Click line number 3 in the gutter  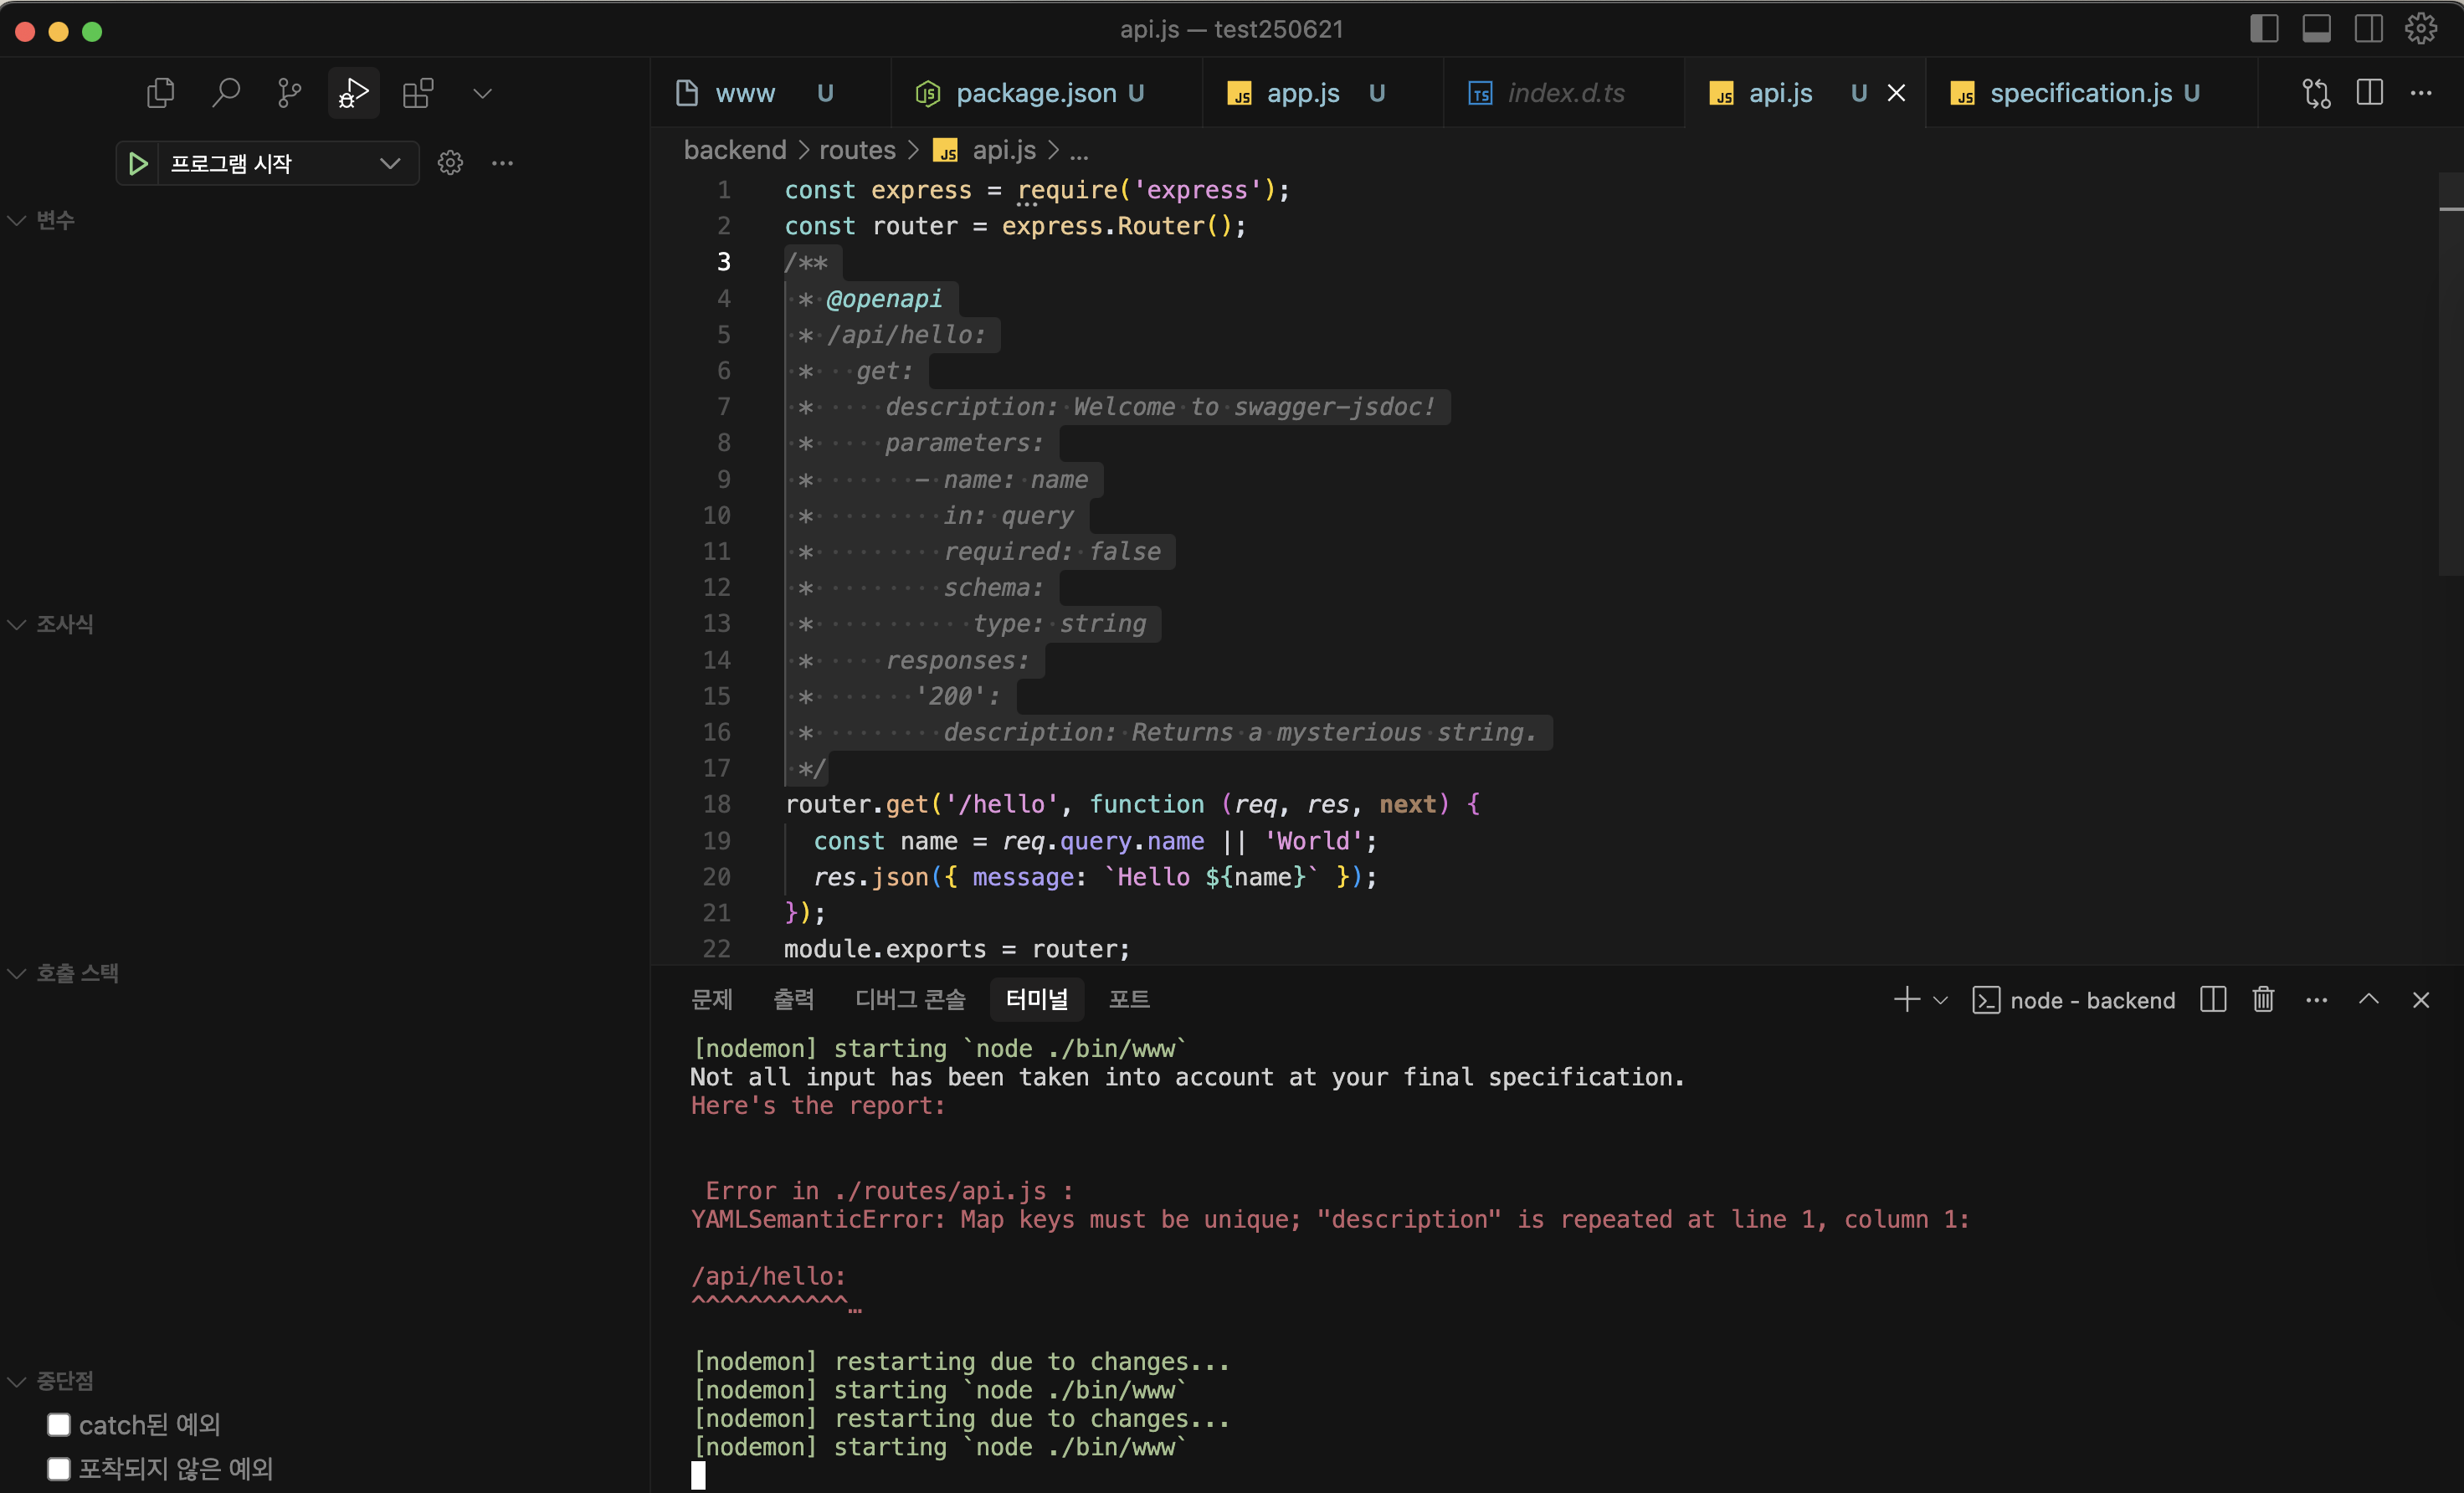pyautogui.click(x=724, y=262)
